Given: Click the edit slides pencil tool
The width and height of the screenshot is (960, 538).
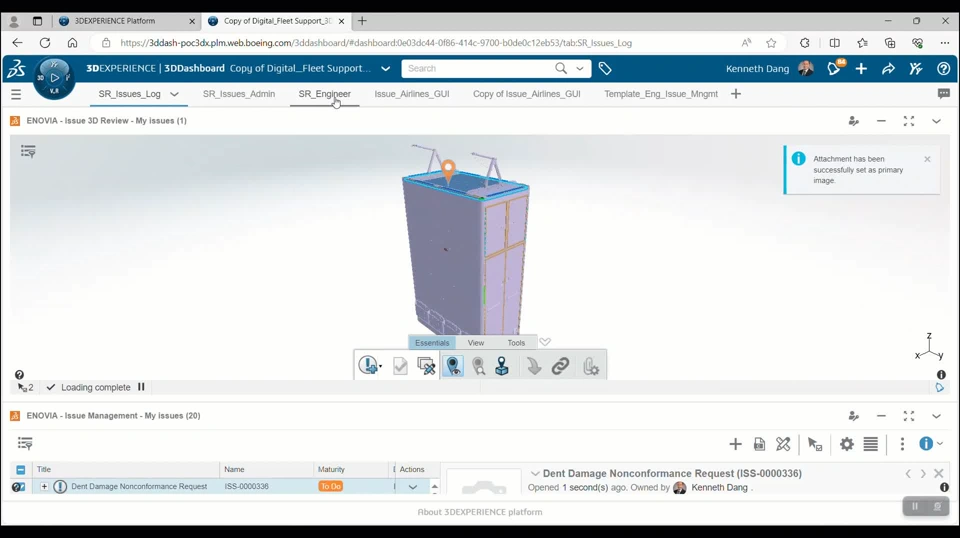Looking at the screenshot, I should (x=426, y=366).
